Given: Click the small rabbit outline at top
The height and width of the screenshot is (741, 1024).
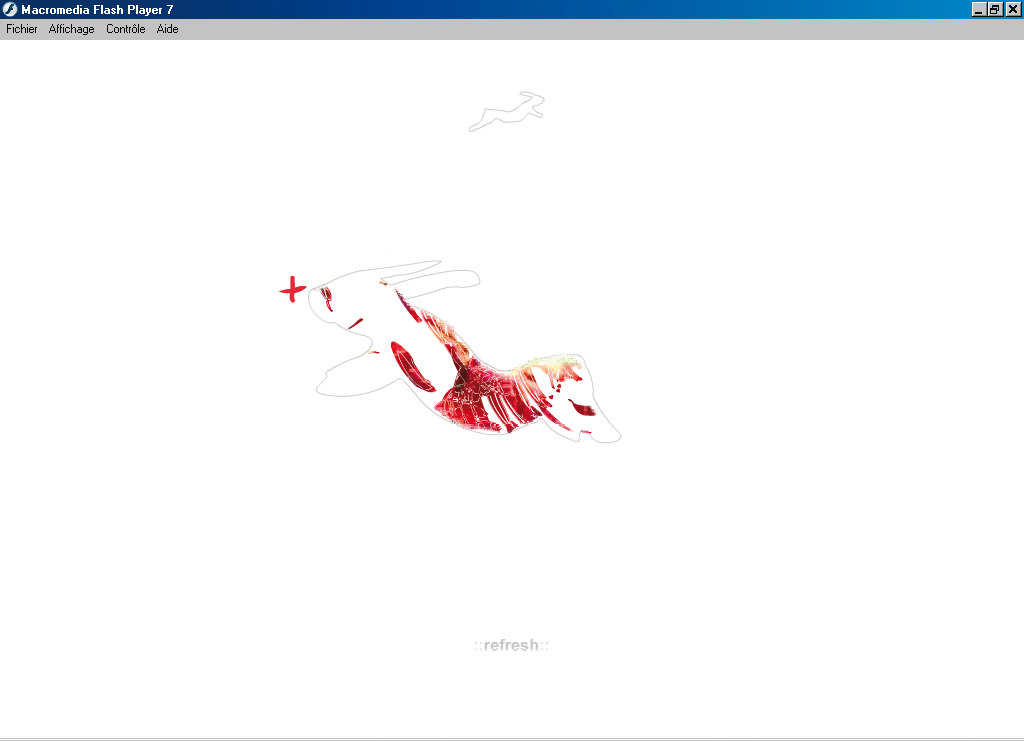Looking at the screenshot, I should (507, 112).
